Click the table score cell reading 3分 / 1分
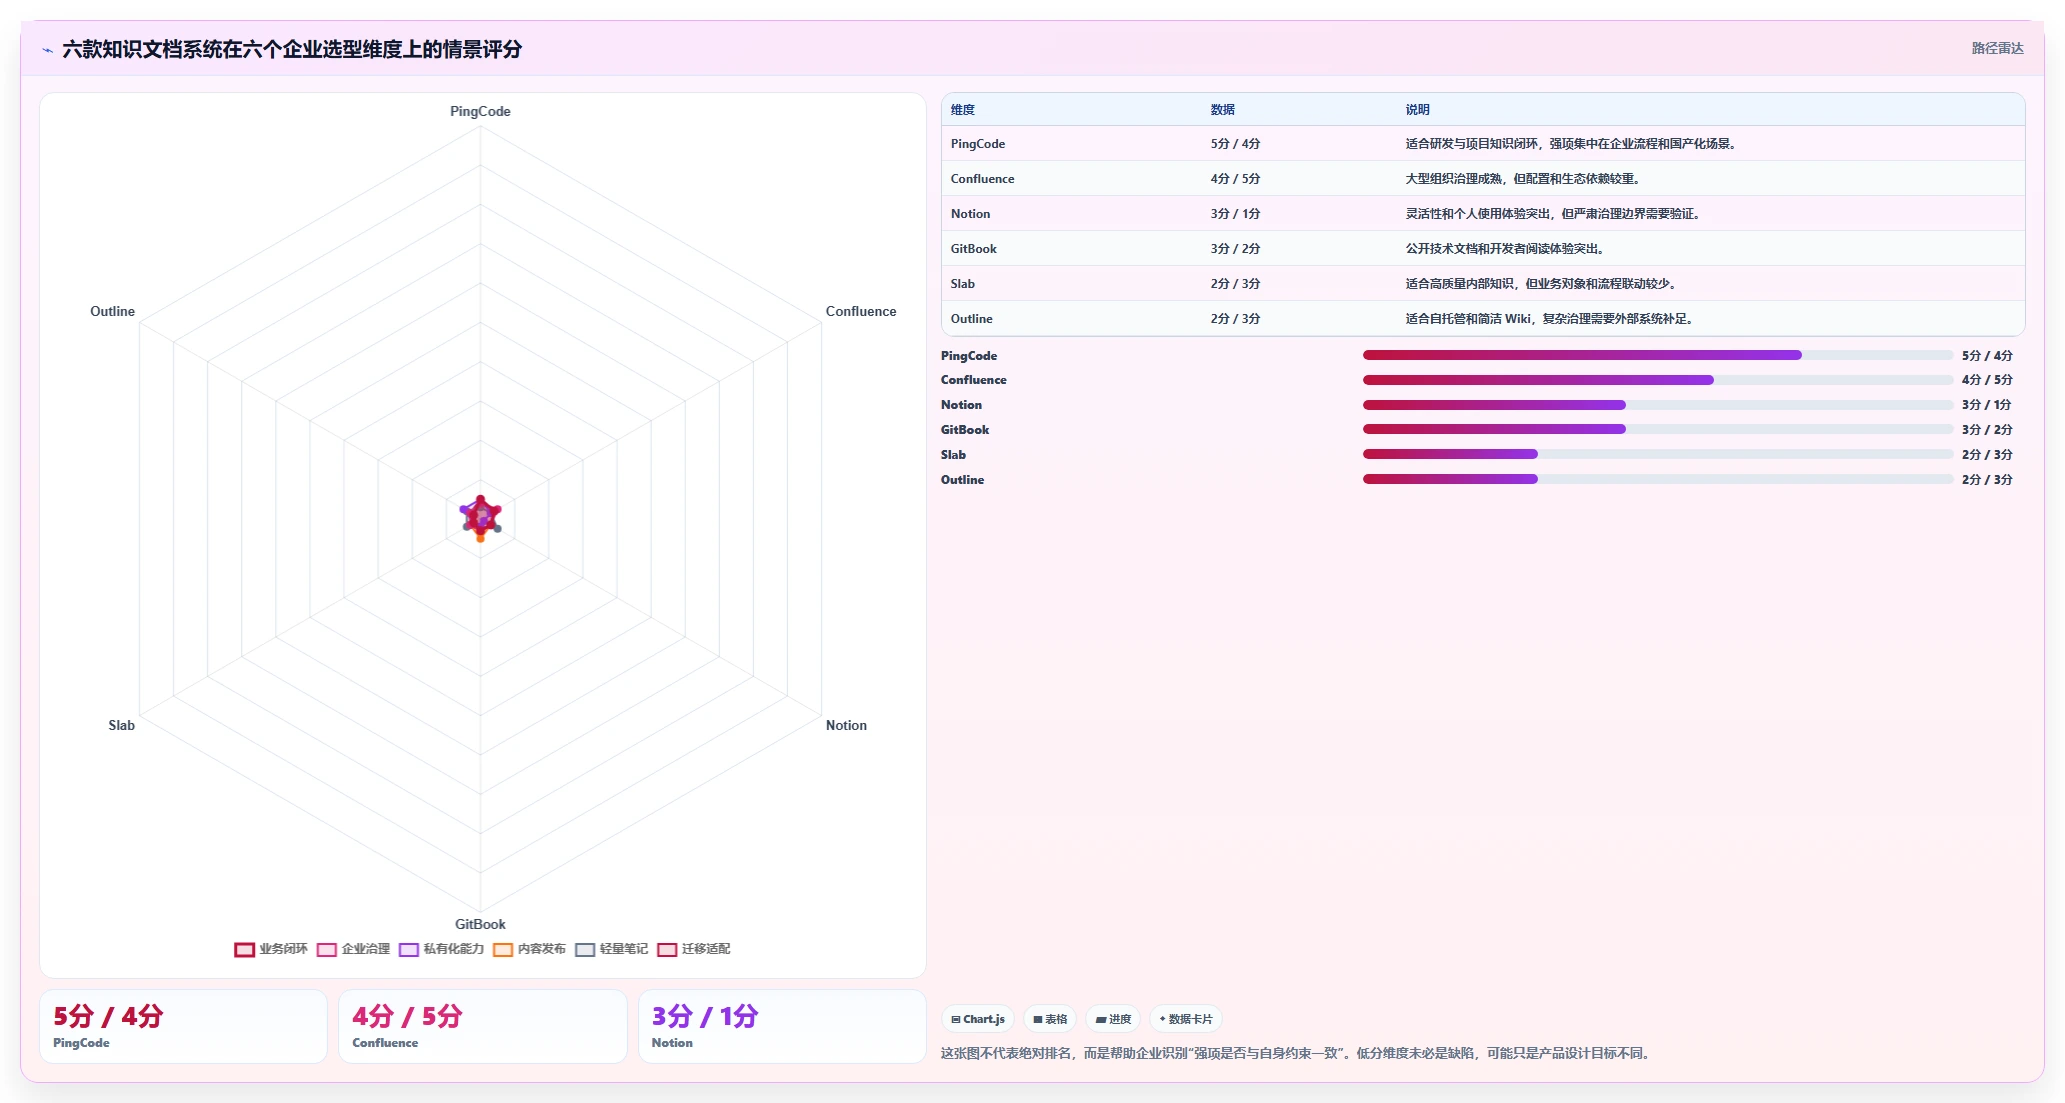The image size is (2065, 1103). point(1235,214)
